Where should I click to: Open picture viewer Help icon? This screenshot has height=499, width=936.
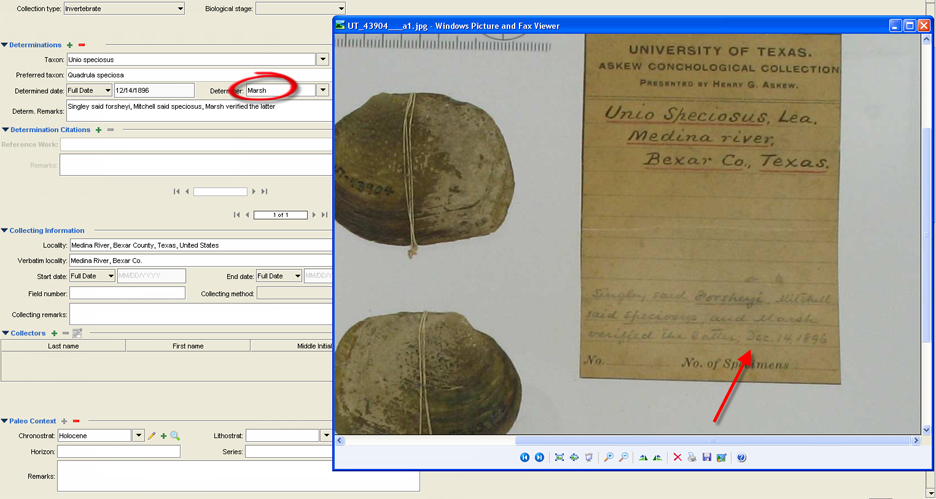tap(741, 457)
